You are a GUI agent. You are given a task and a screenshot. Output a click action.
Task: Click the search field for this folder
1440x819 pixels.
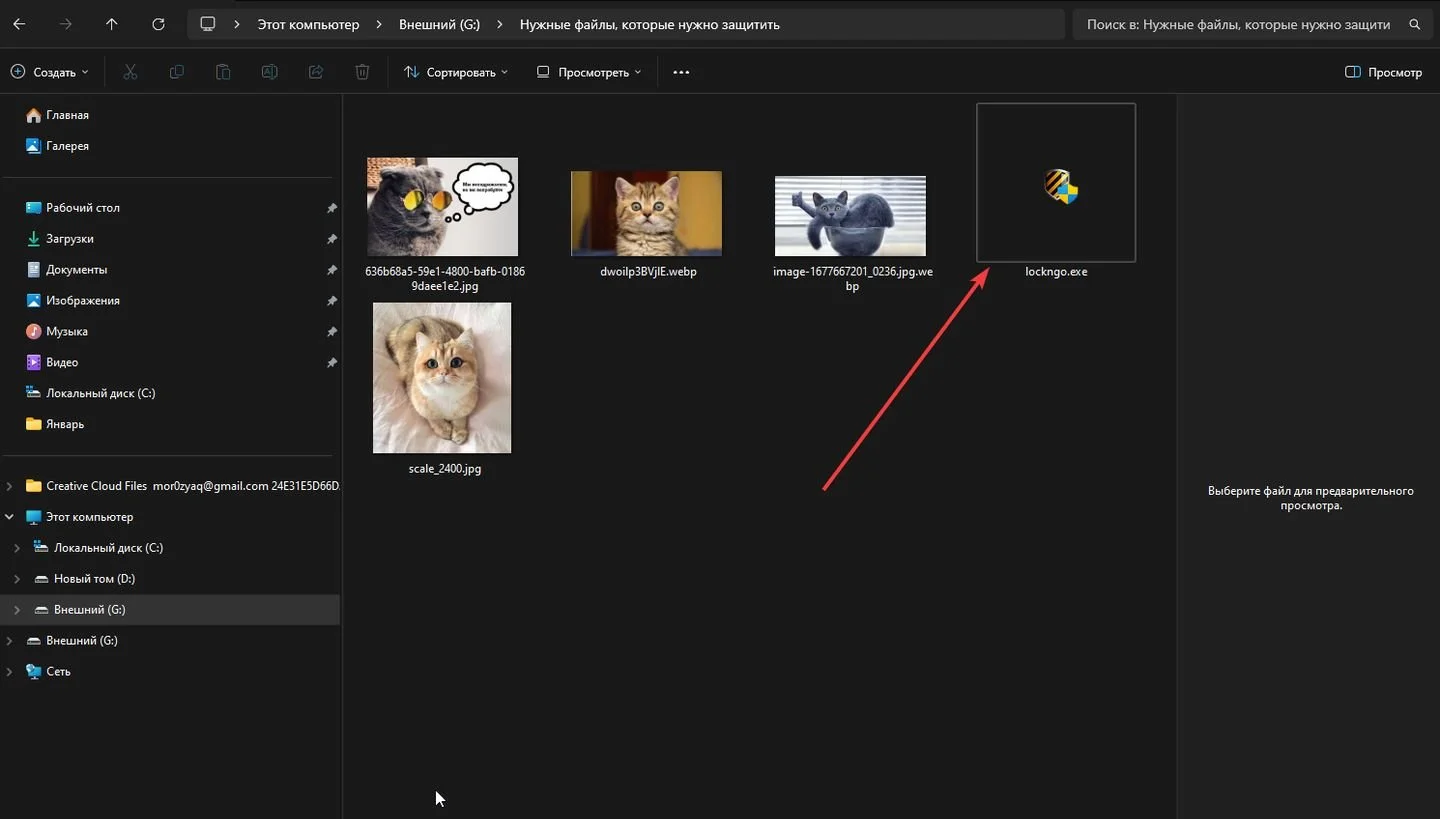click(1251, 24)
